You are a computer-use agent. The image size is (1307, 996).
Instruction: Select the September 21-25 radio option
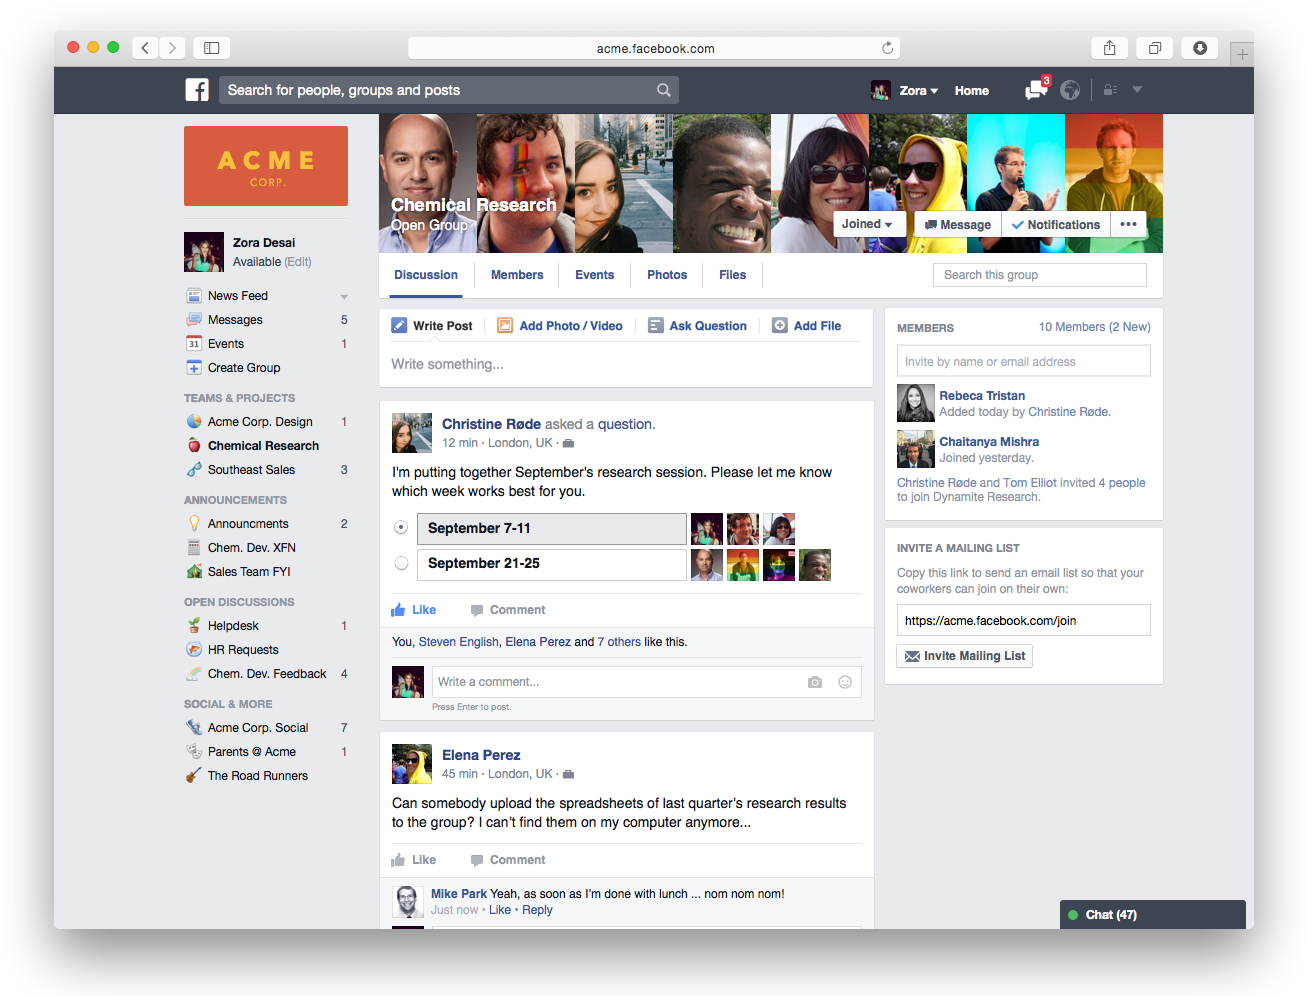point(401,563)
